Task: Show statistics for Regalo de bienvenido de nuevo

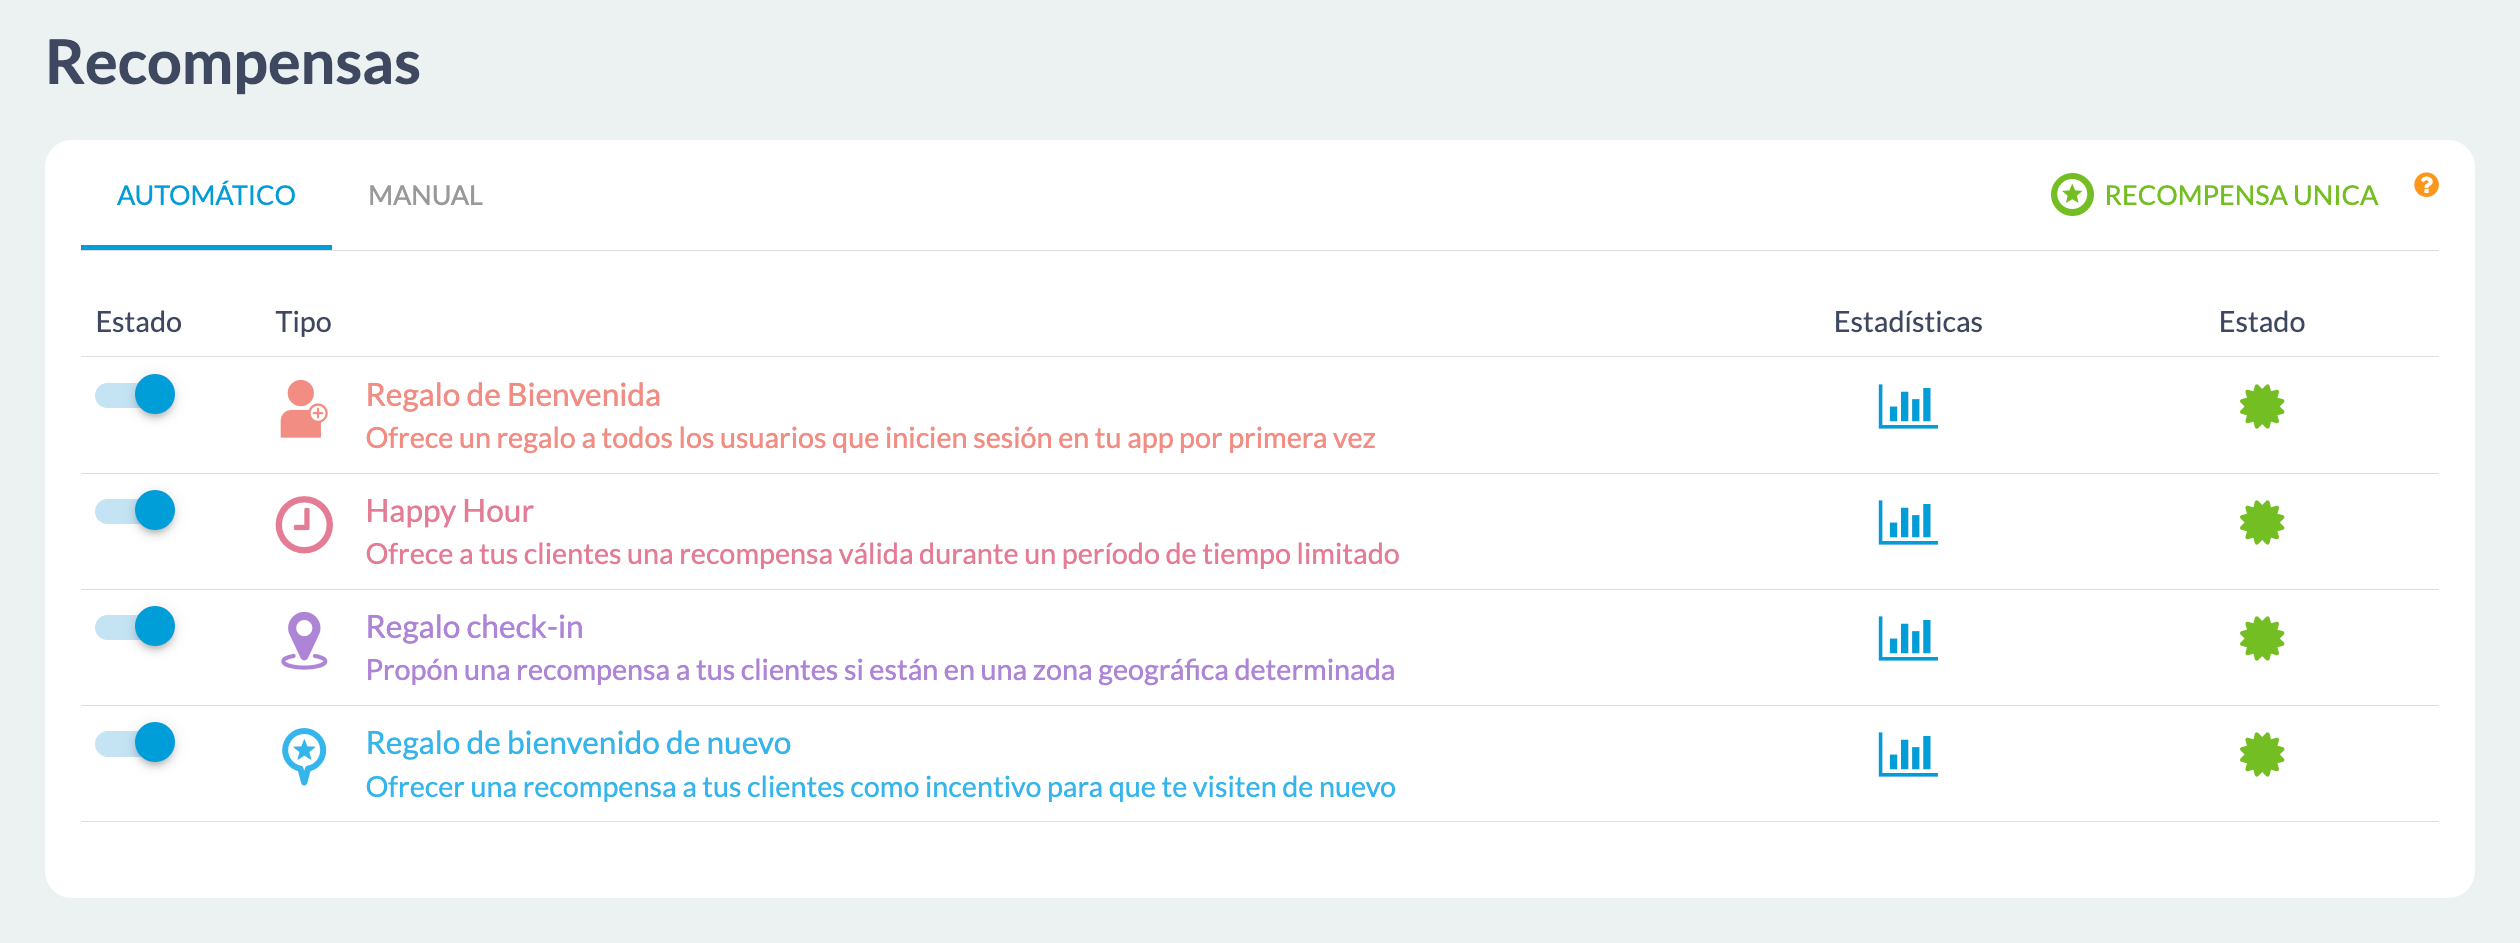Action: click(1907, 755)
